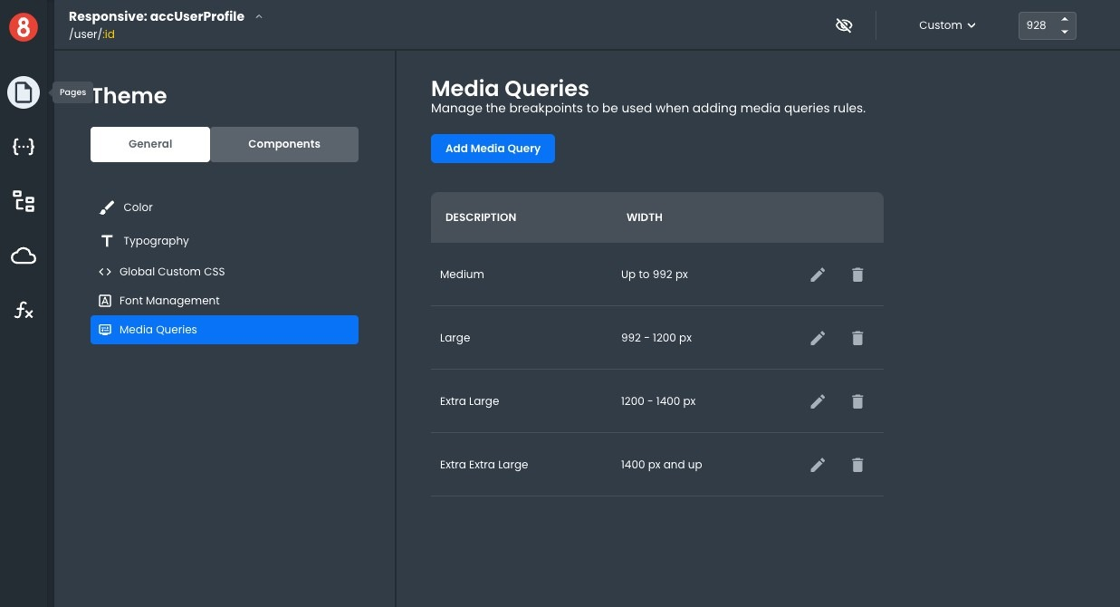Viewport: 1120px width, 607px height.
Task: Open the cloud Resources icon
Action: pos(23,257)
